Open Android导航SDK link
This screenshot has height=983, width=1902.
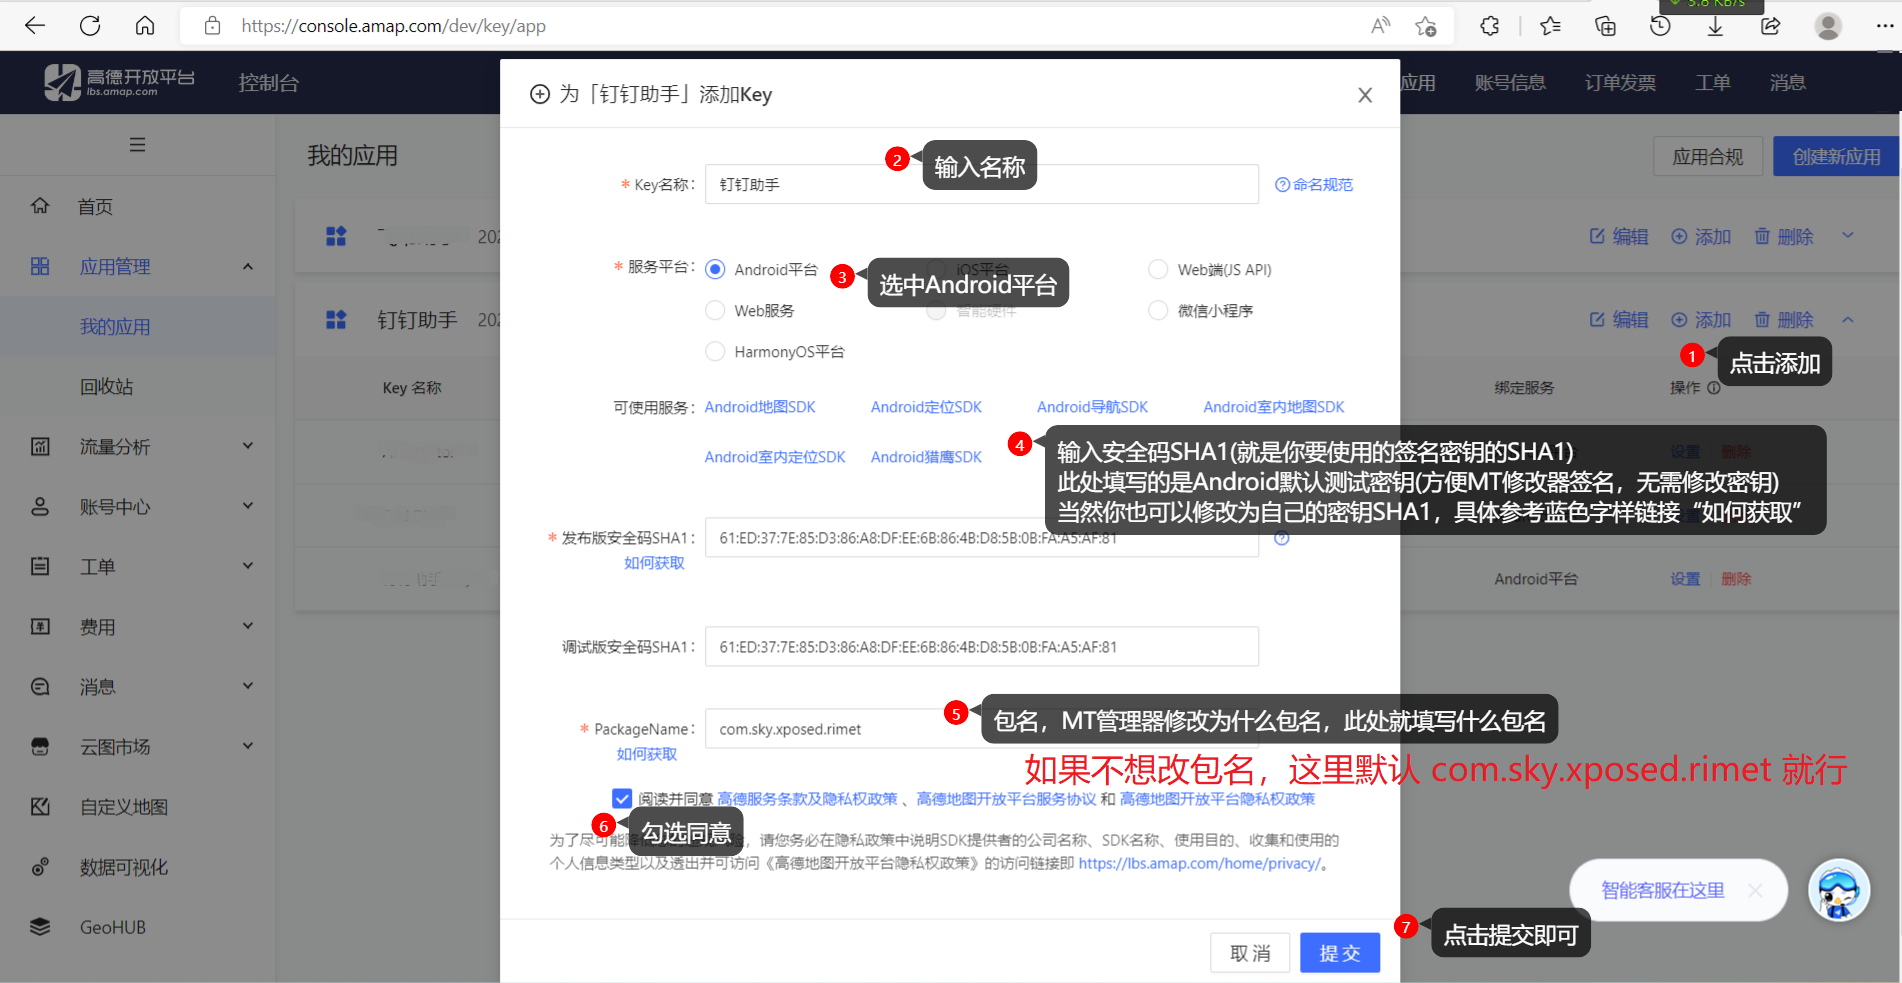(1092, 407)
